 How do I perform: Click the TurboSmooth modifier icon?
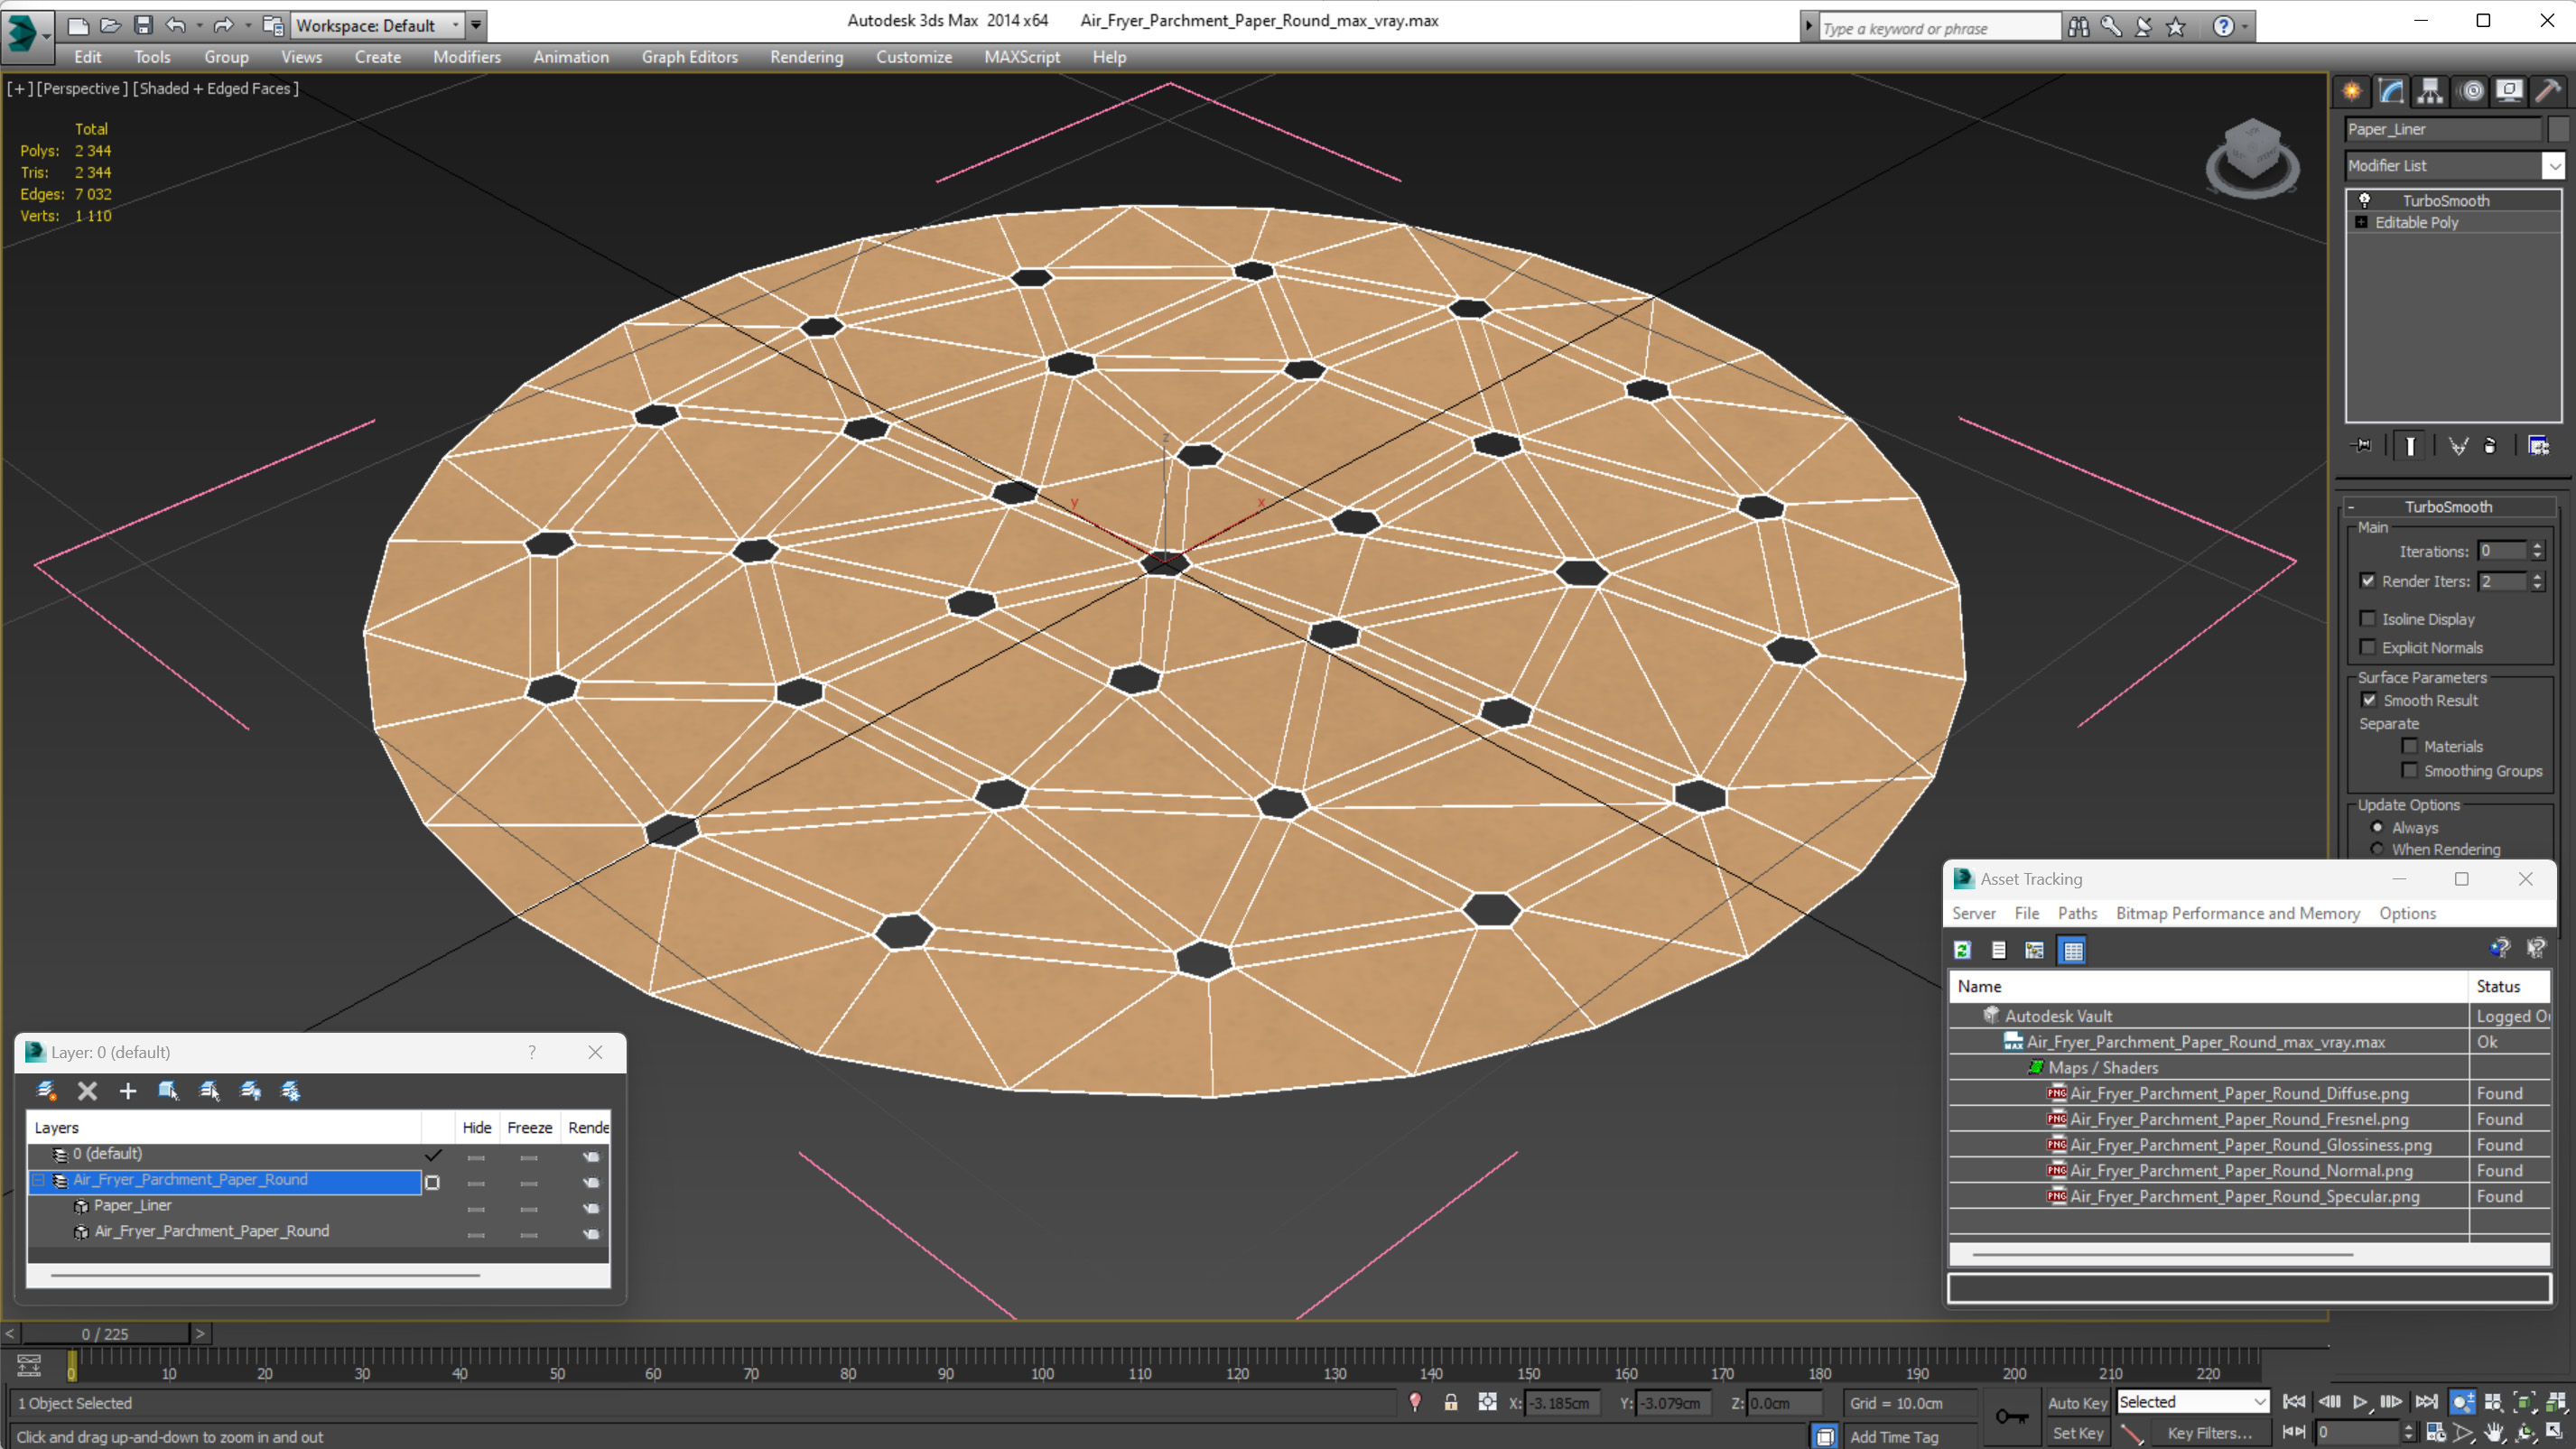pyautogui.click(x=2364, y=200)
